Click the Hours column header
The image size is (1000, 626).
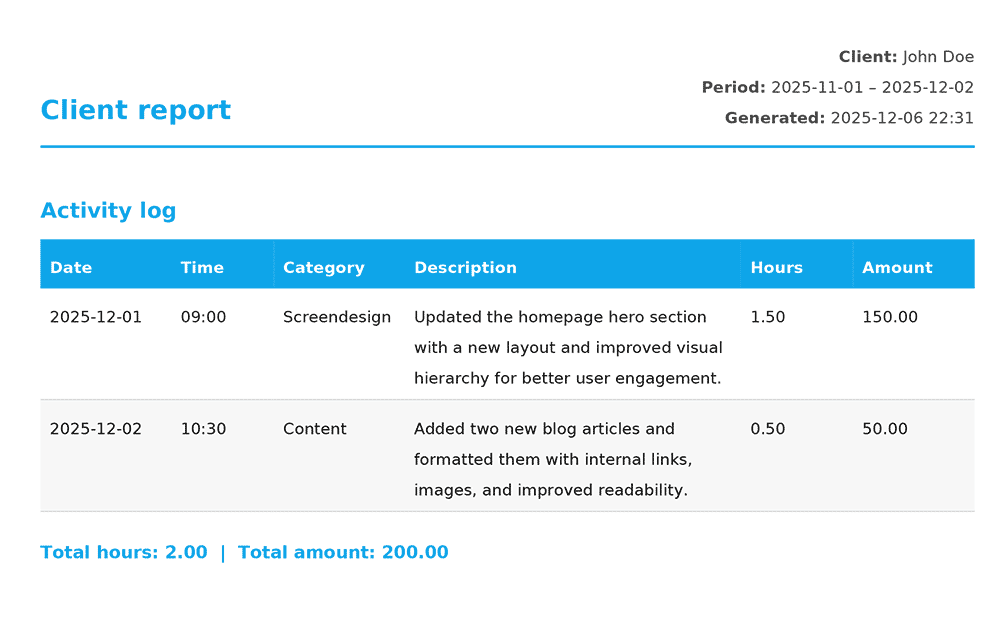pyautogui.click(x=775, y=267)
